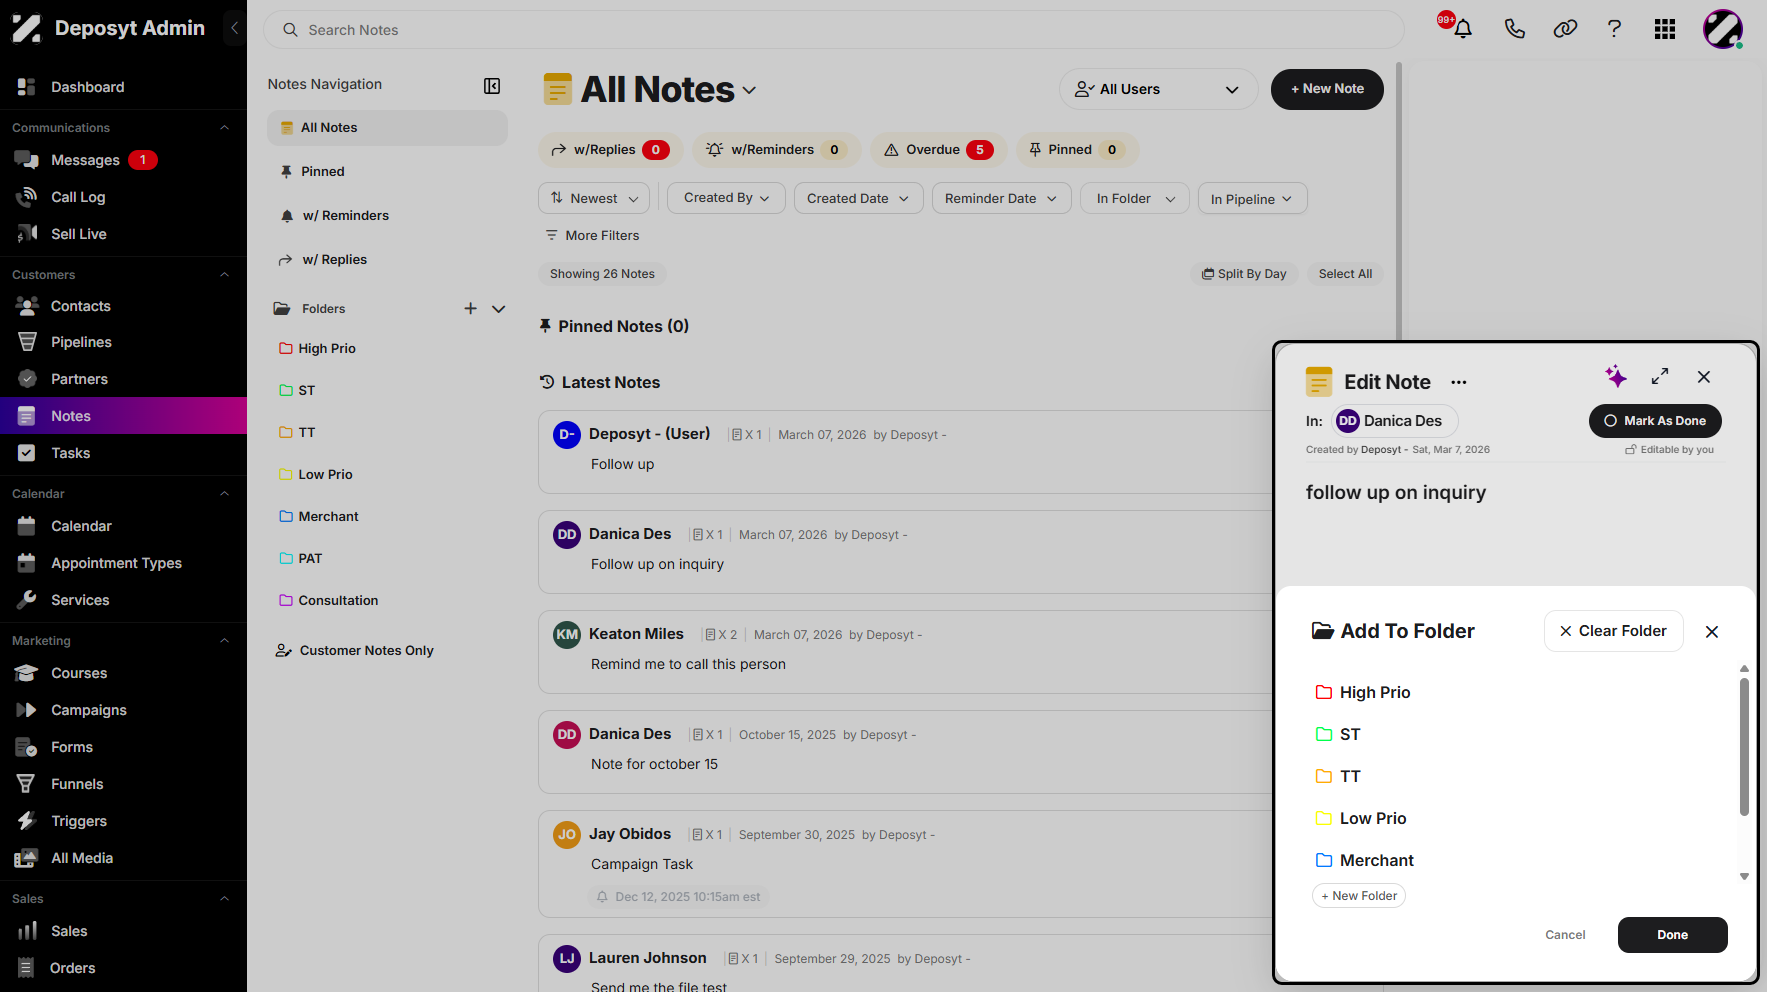Screen dimensions: 1767x992
Task: Open the help question mark icon
Action: tap(1614, 29)
